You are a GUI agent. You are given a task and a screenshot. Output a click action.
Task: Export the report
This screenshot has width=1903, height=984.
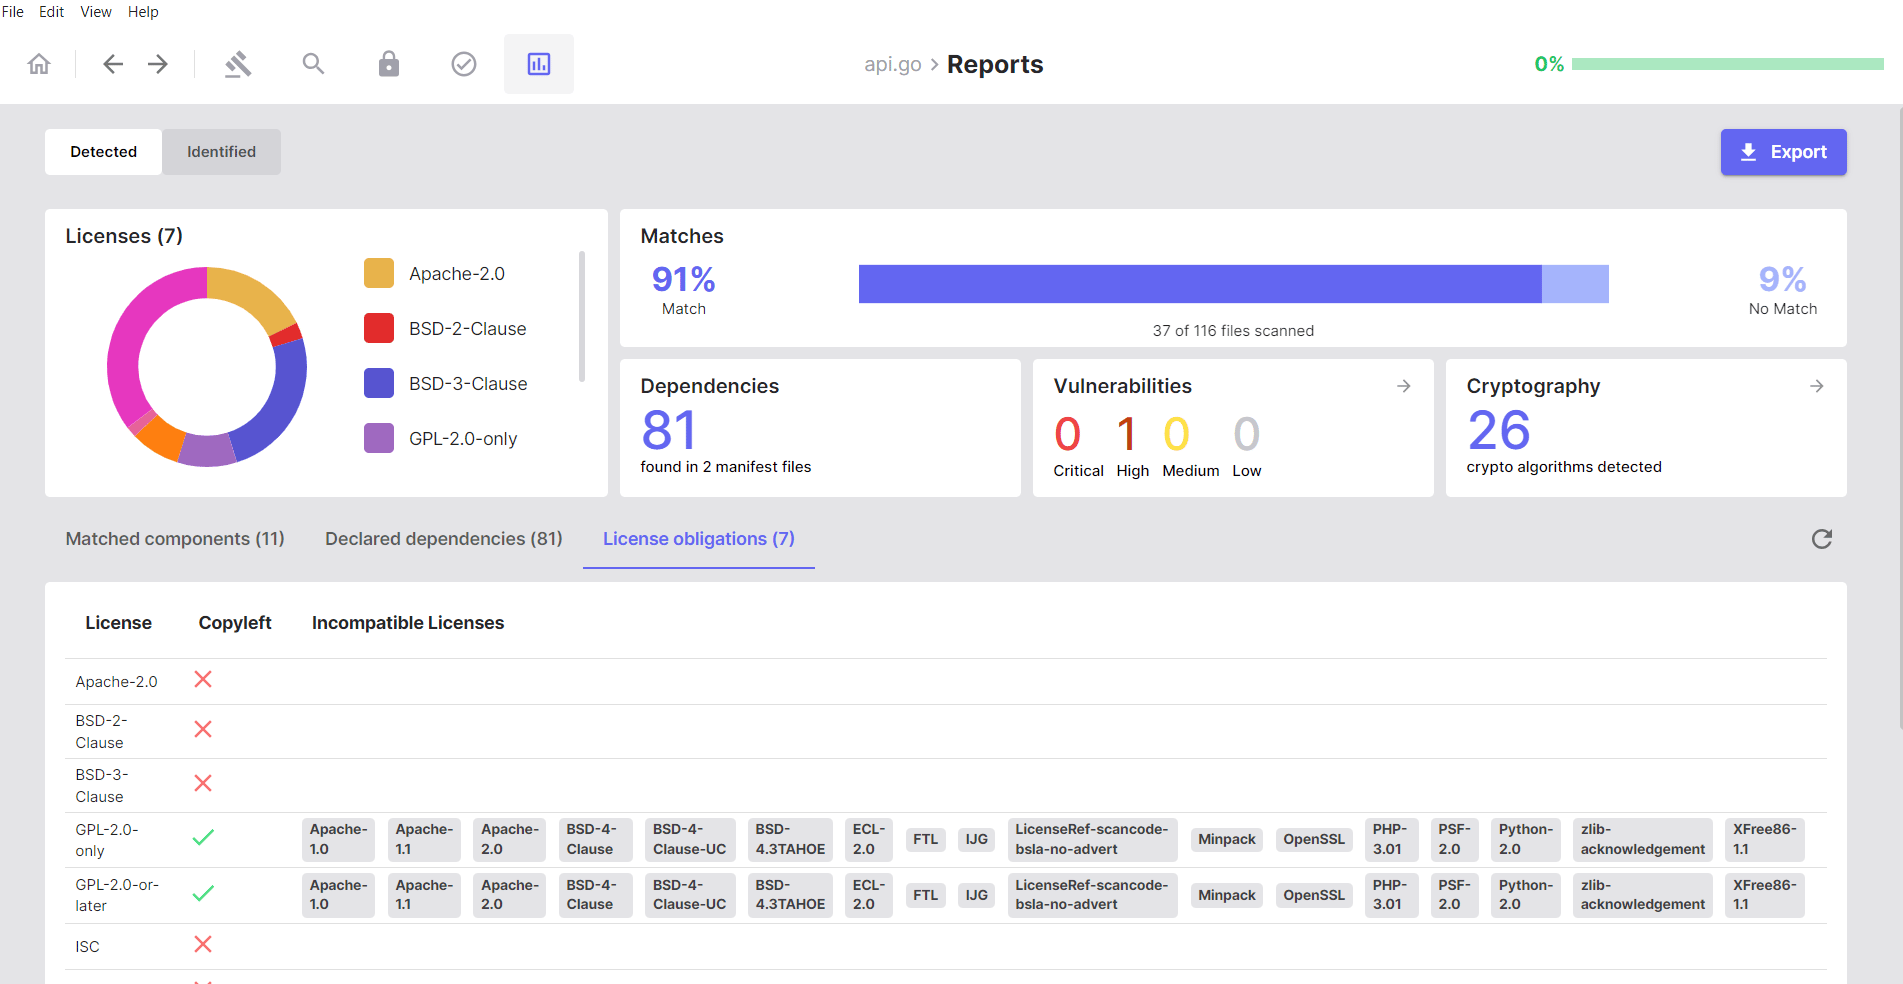1783,152
